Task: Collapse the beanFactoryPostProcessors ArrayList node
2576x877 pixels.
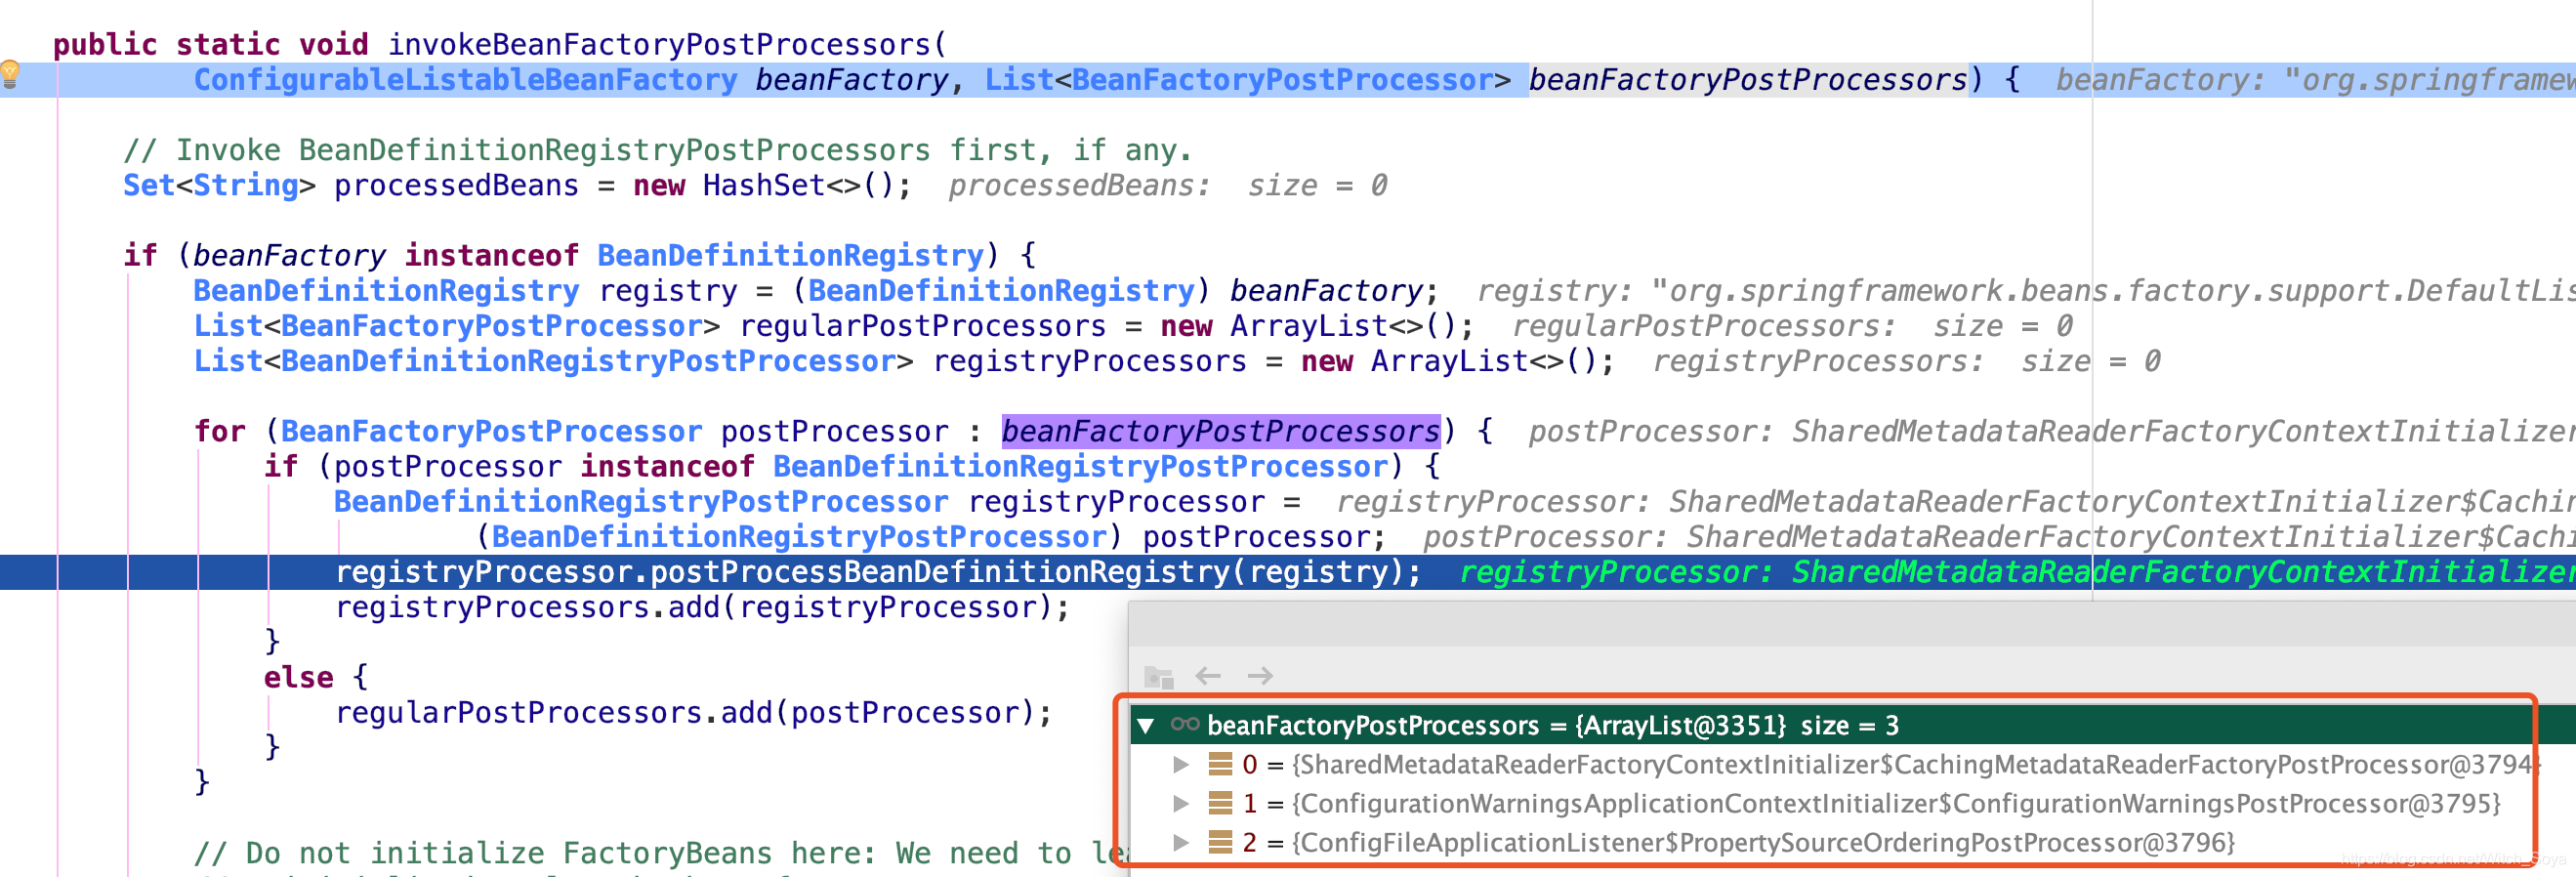Action: tap(1146, 725)
